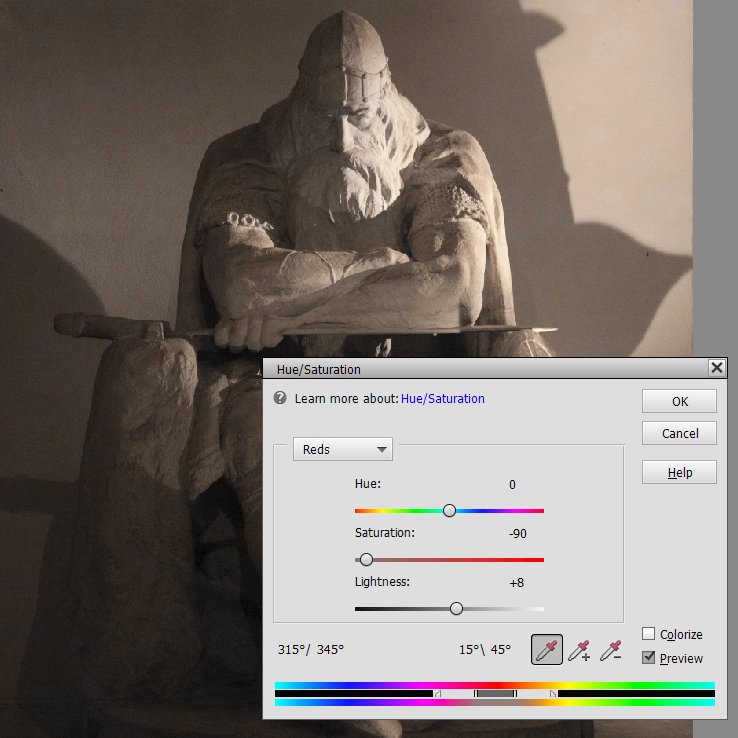Click the Lightness slider handle
The height and width of the screenshot is (738, 738).
click(x=457, y=608)
